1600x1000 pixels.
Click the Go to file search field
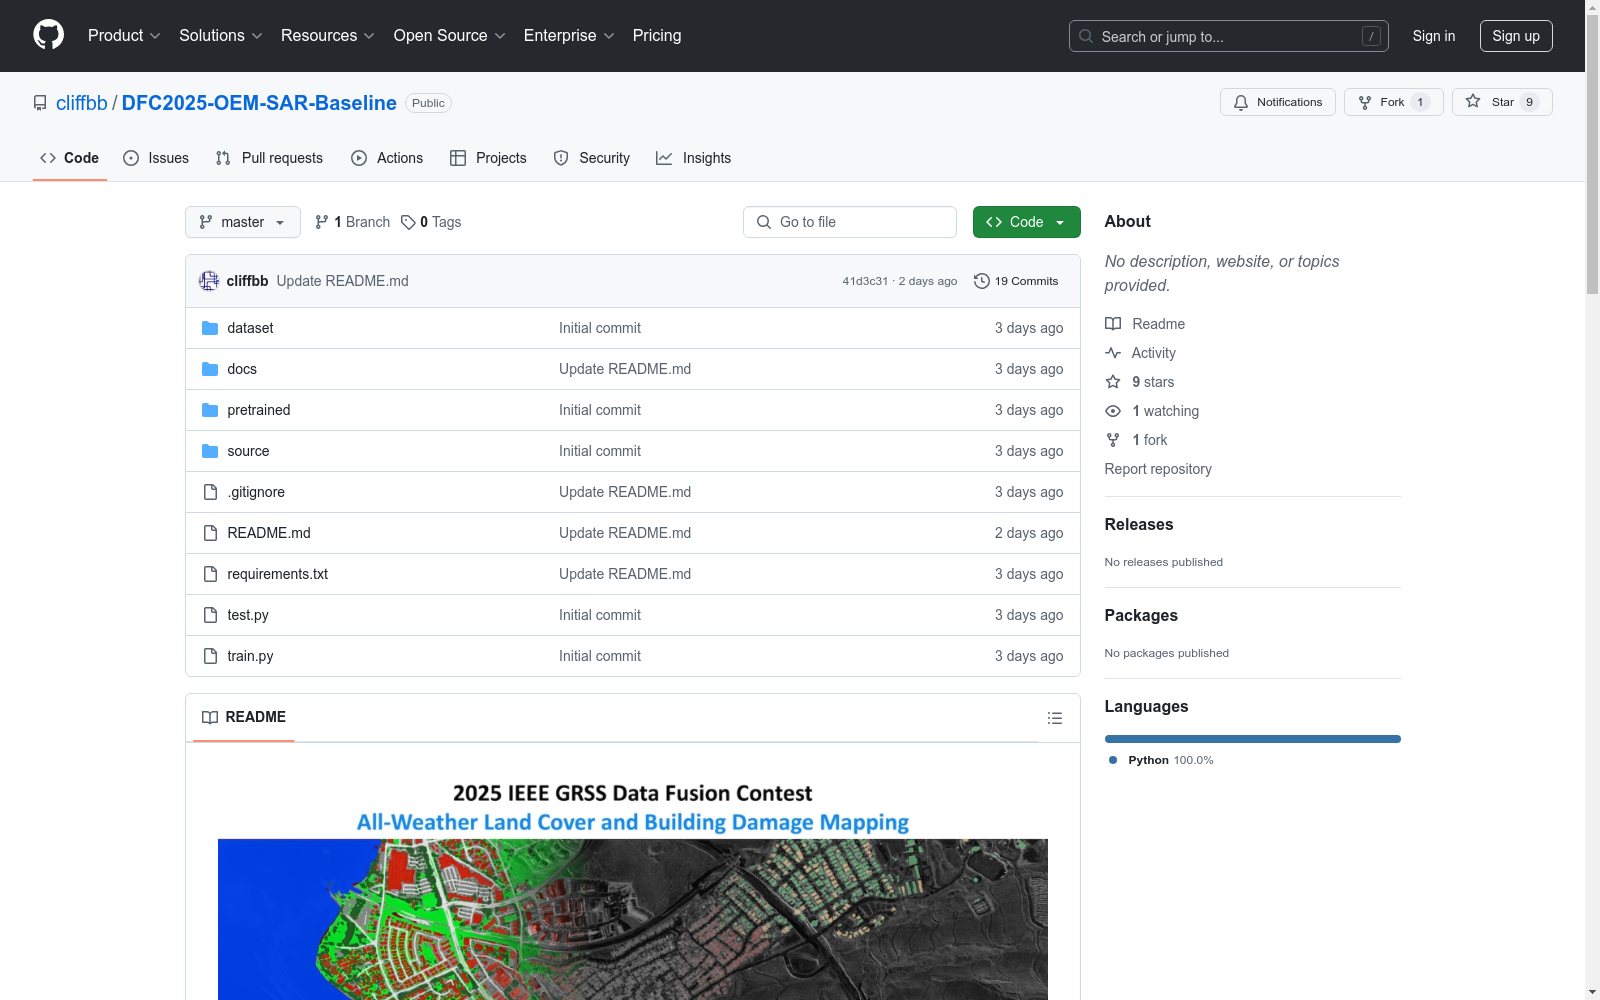tap(849, 221)
